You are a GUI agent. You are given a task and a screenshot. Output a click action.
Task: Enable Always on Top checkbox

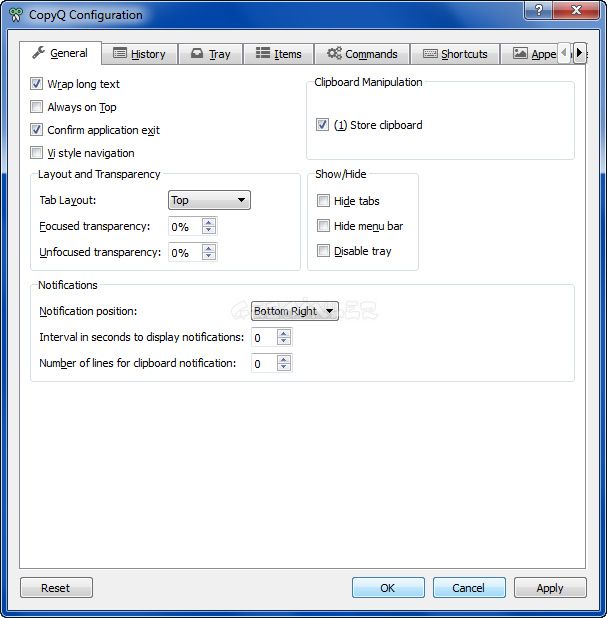coord(36,106)
